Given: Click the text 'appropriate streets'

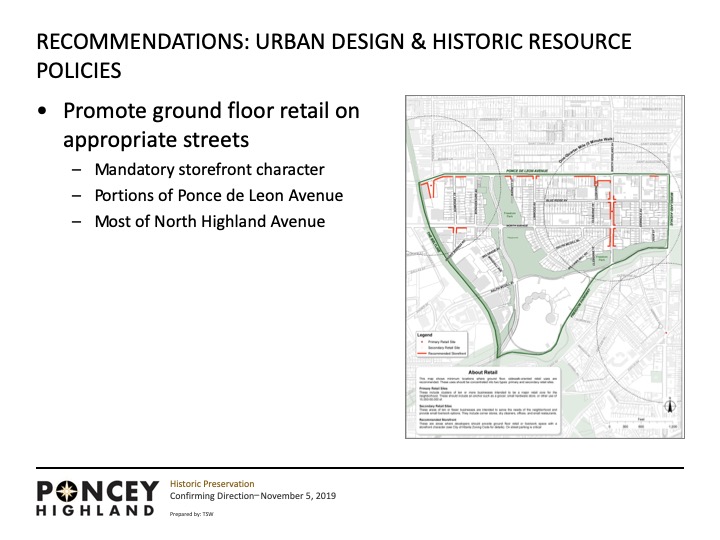Looking at the screenshot, I should pos(156,140).
